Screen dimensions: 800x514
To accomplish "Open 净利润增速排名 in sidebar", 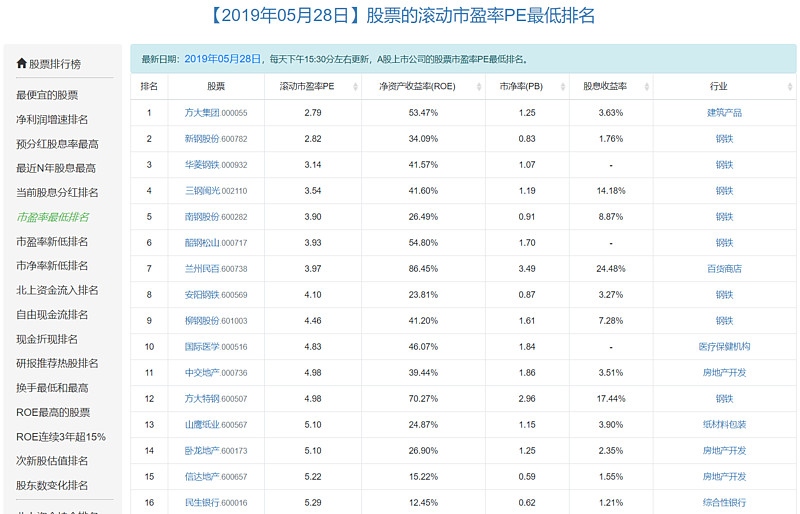I will coord(52,119).
